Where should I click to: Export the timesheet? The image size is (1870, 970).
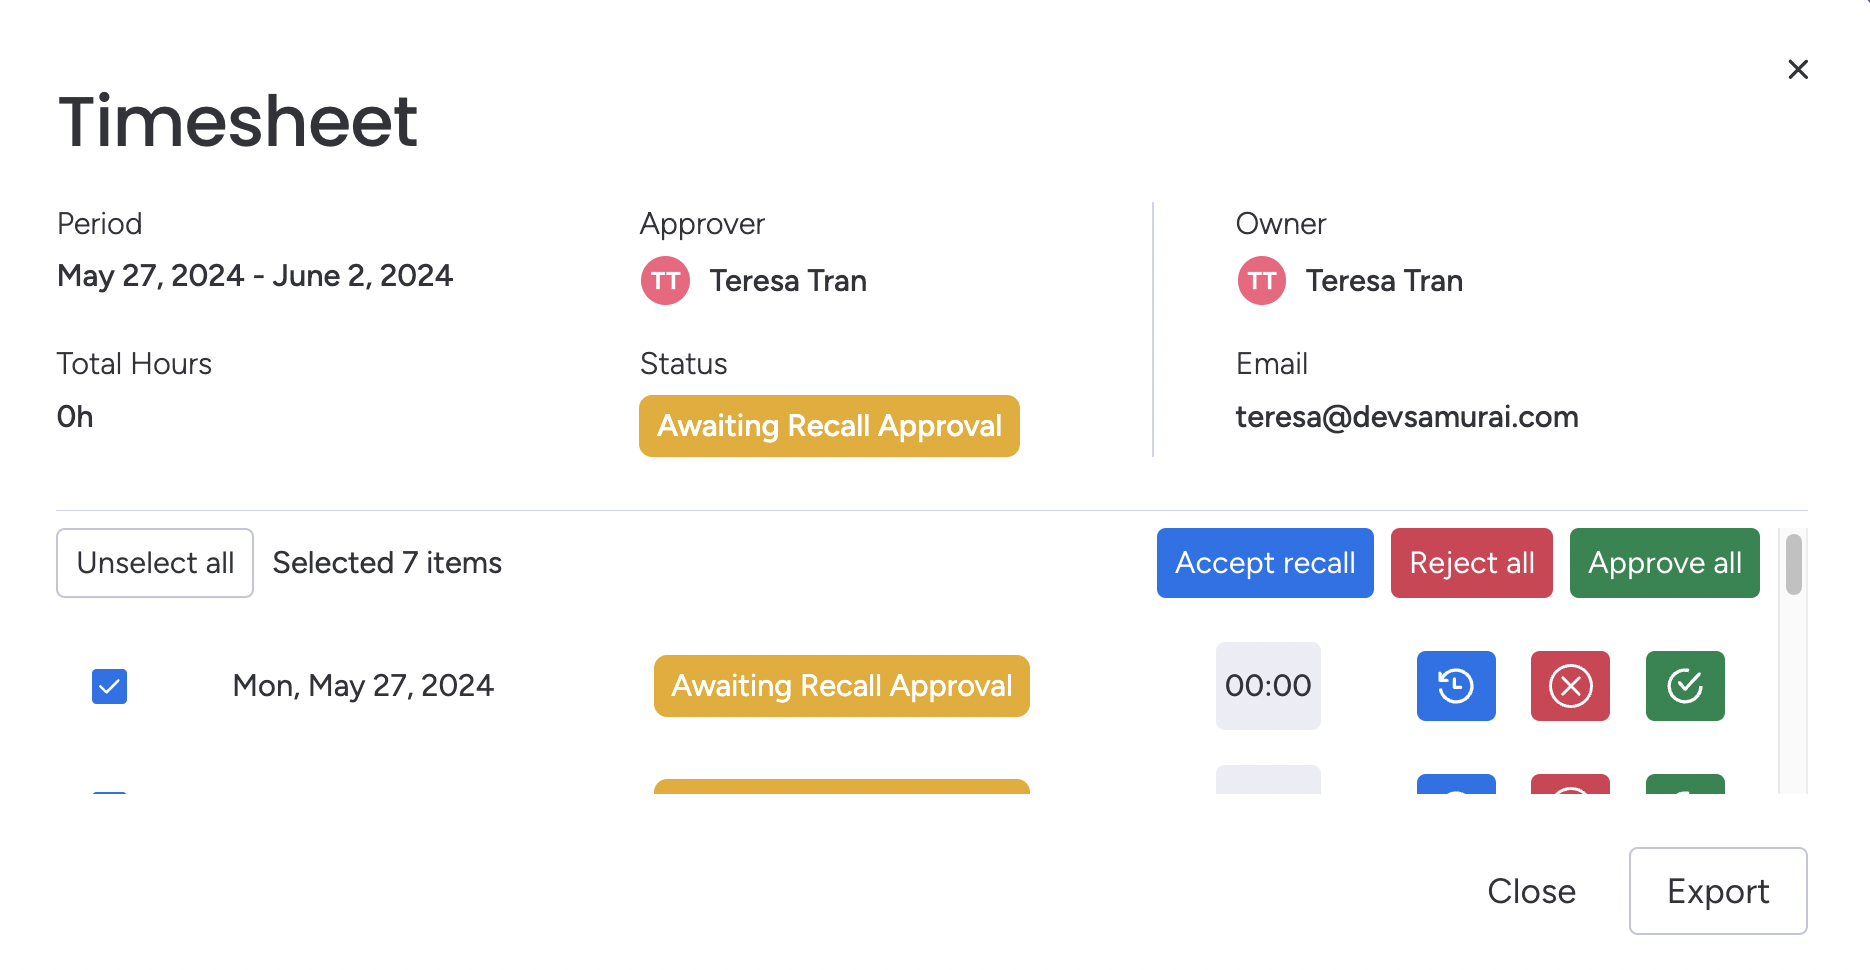pos(1717,891)
